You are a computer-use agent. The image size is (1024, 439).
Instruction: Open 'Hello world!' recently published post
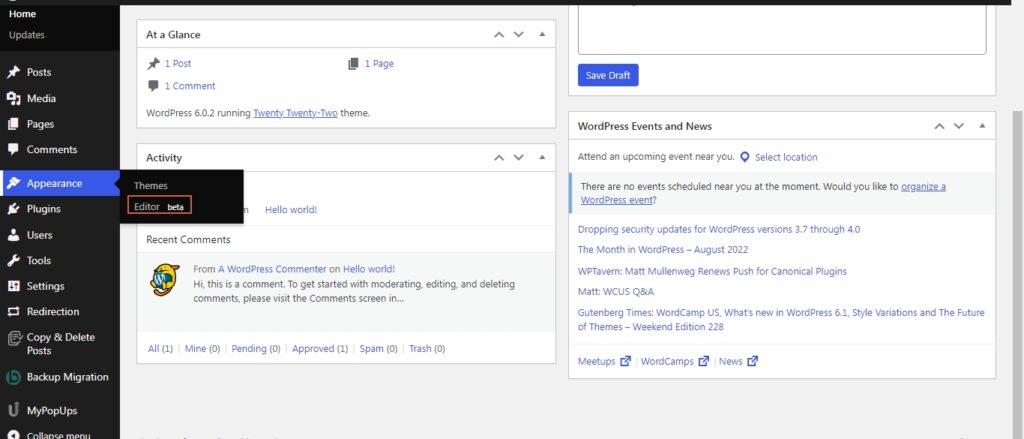pos(291,210)
